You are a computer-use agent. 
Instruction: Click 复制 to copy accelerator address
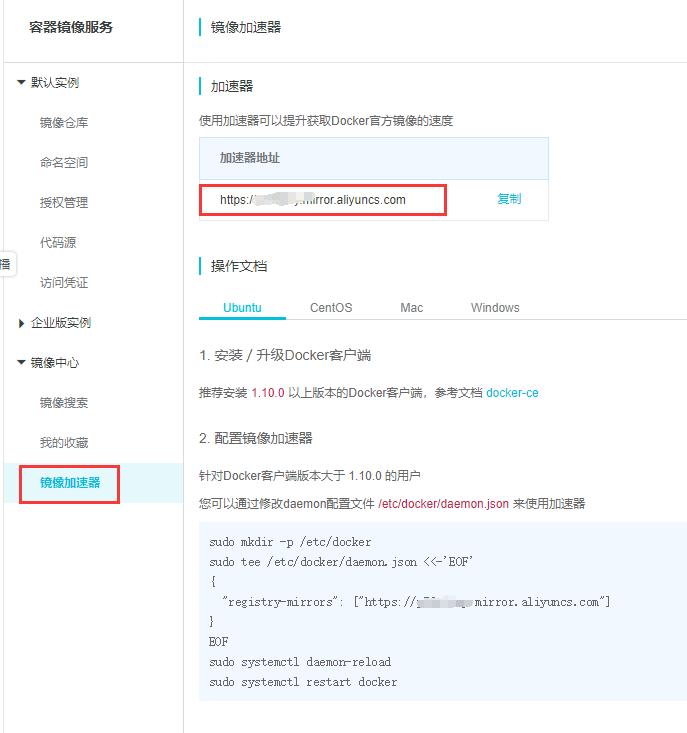[509, 199]
